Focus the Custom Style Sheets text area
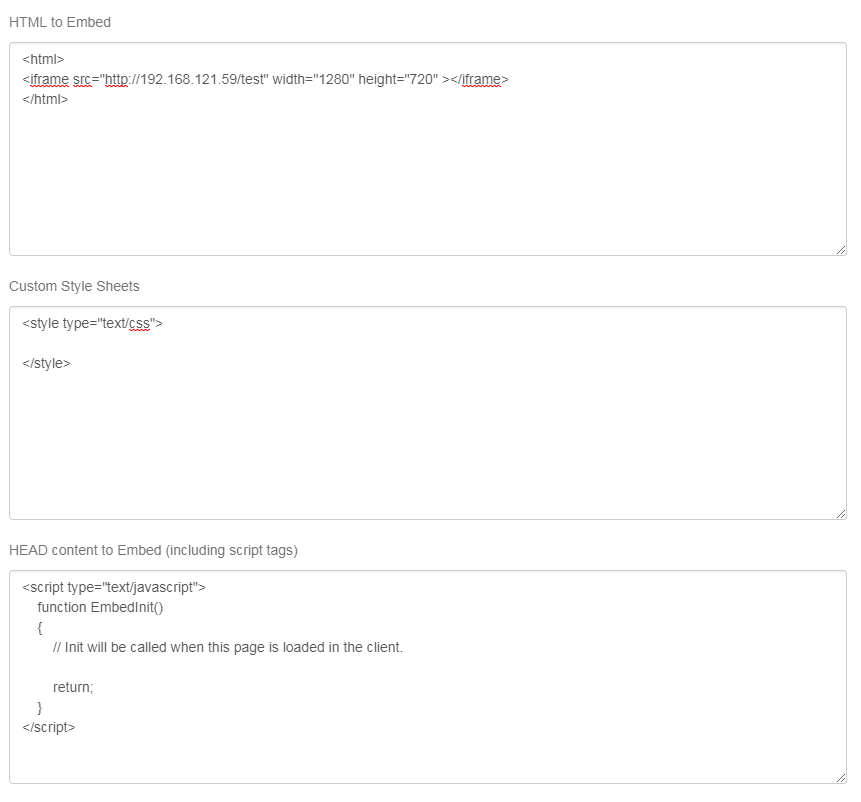 tap(428, 440)
